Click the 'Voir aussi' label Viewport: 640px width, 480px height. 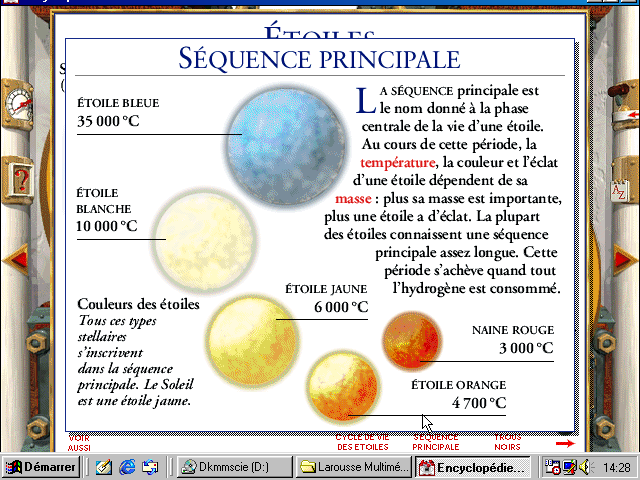click(79, 443)
